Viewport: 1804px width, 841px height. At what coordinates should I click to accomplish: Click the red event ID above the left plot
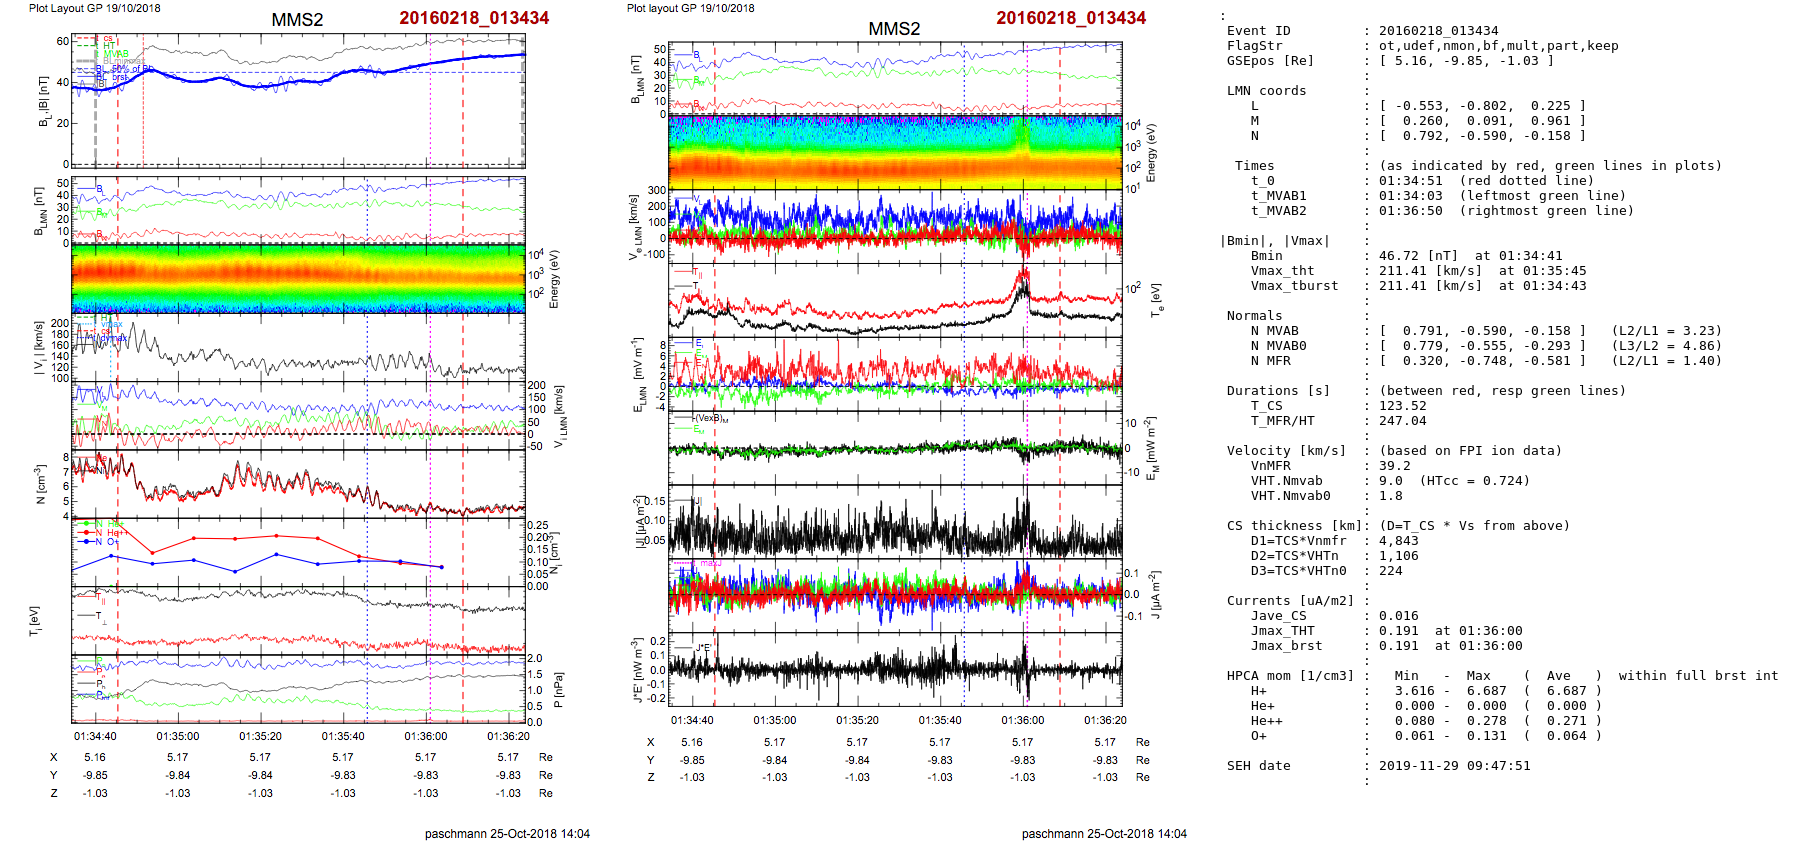pos(474,18)
